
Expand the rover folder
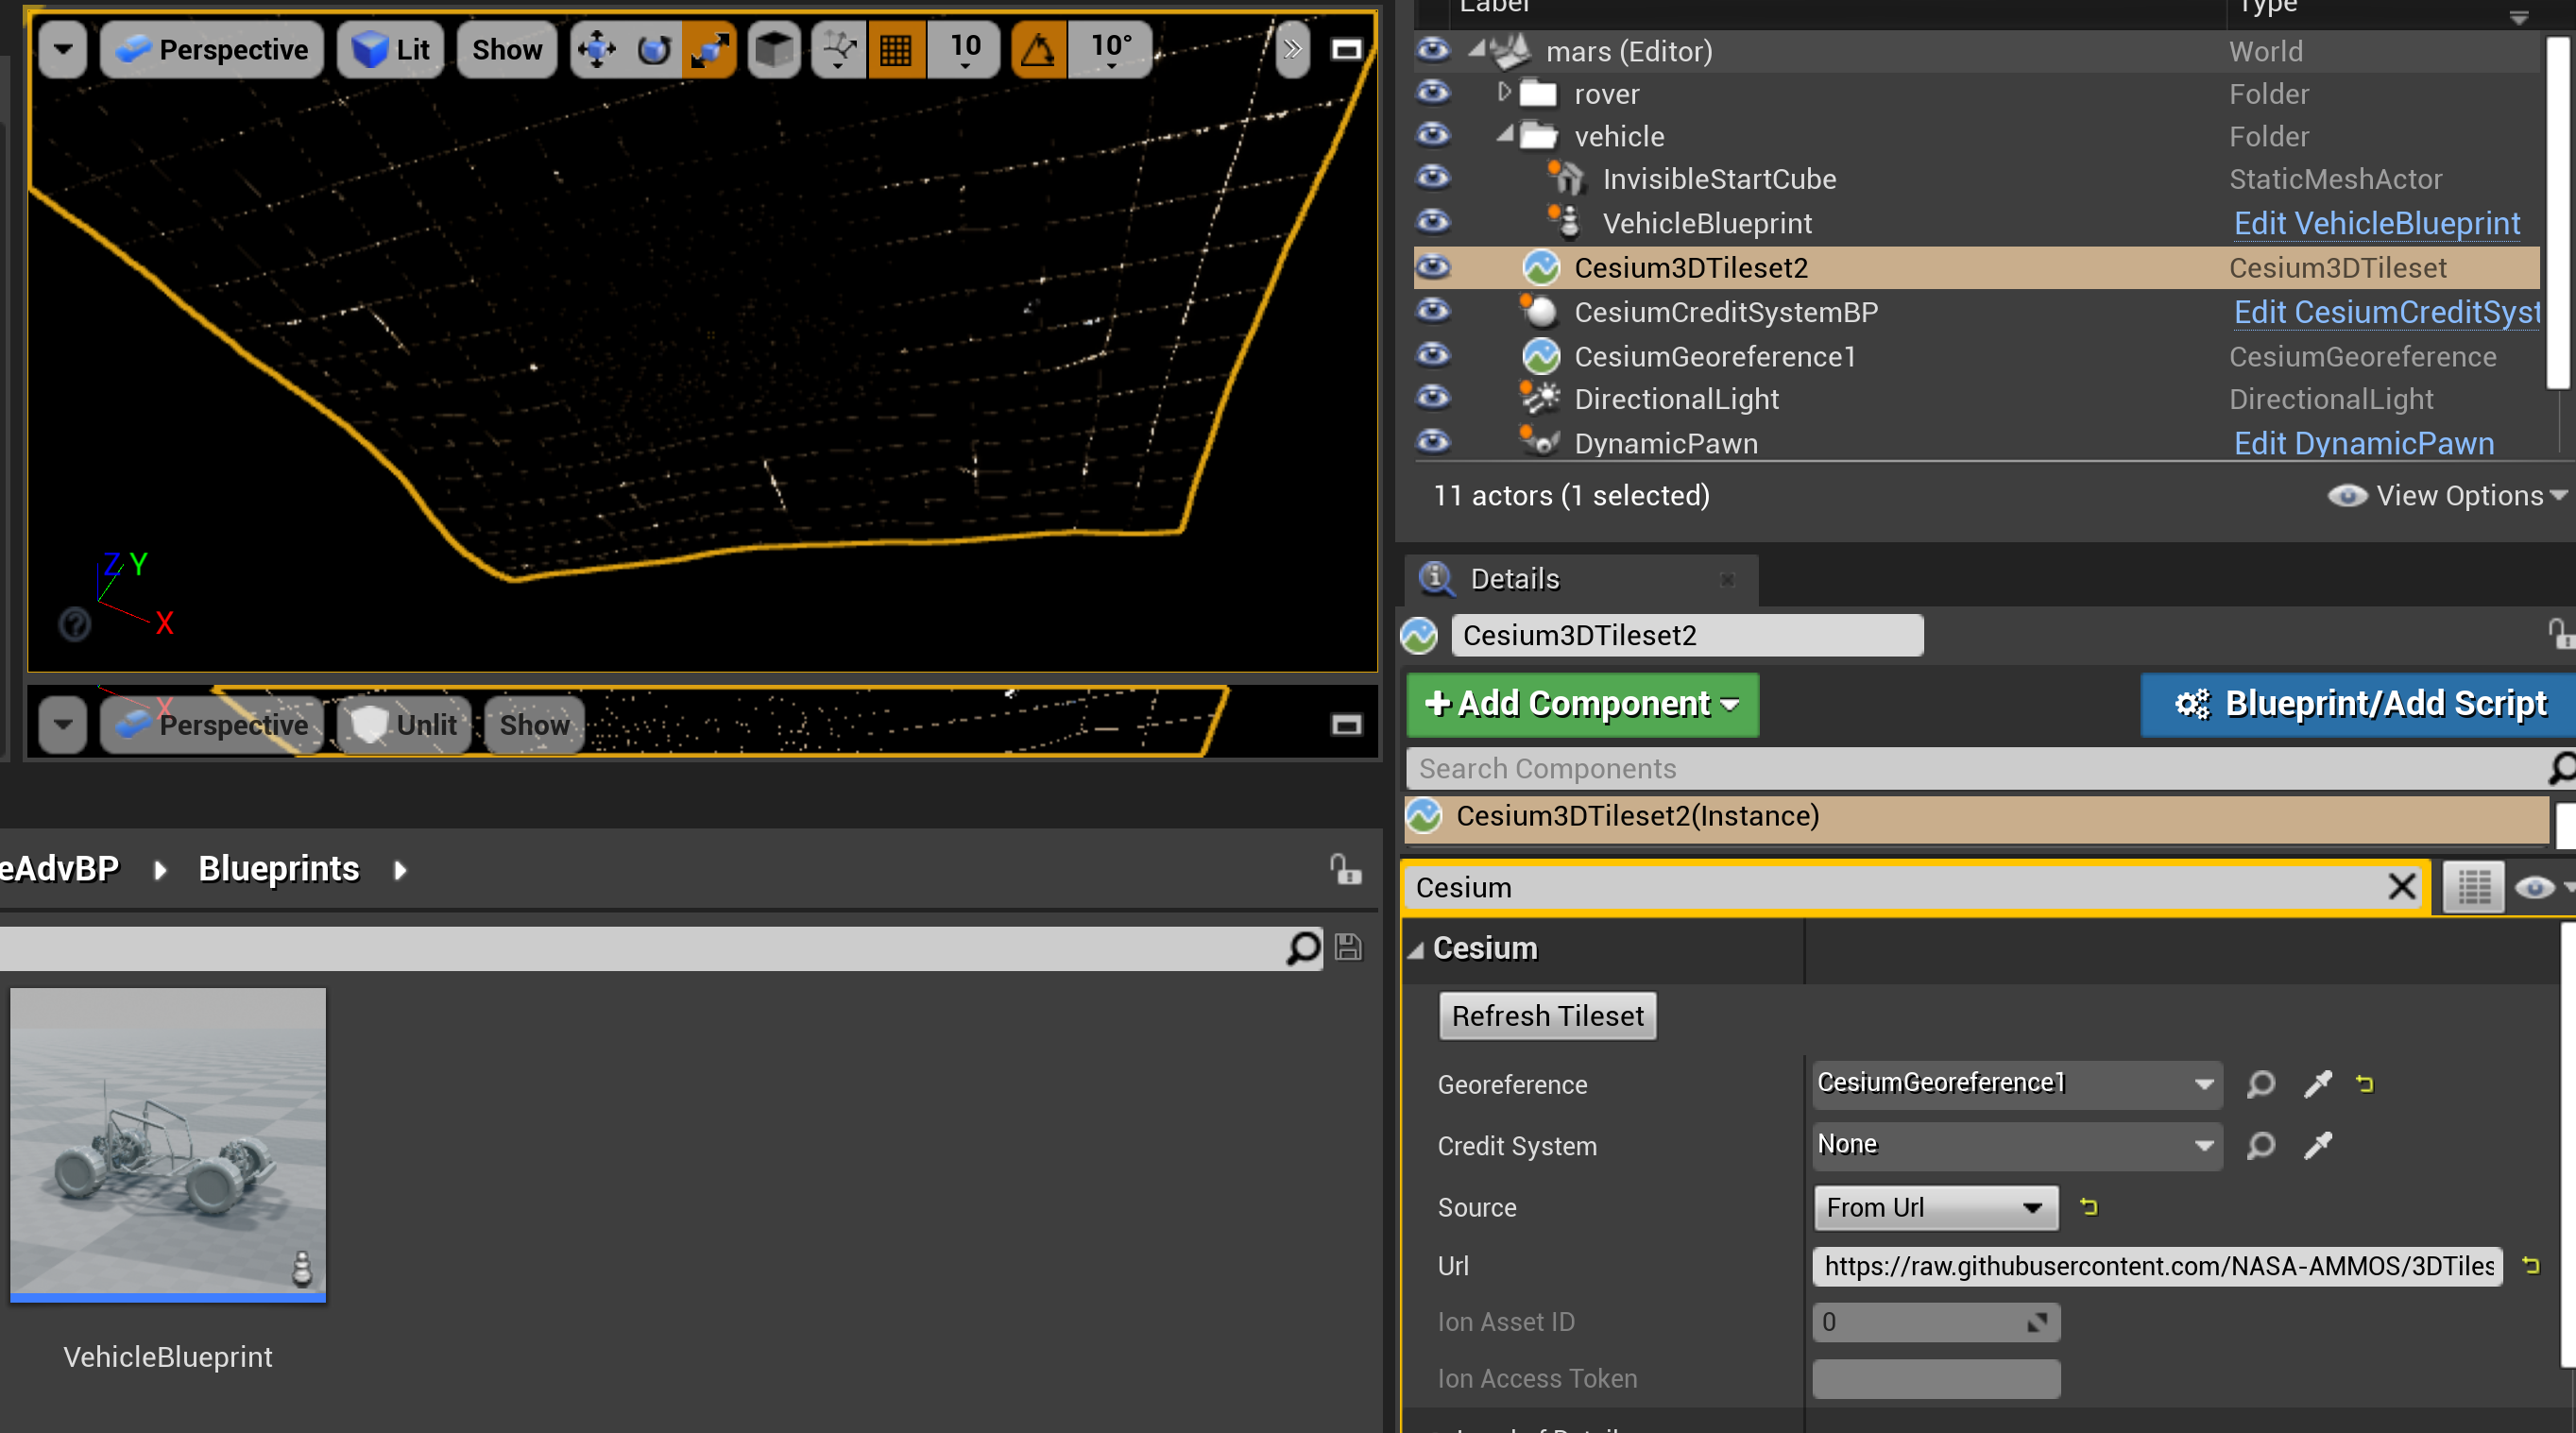(1503, 92)
